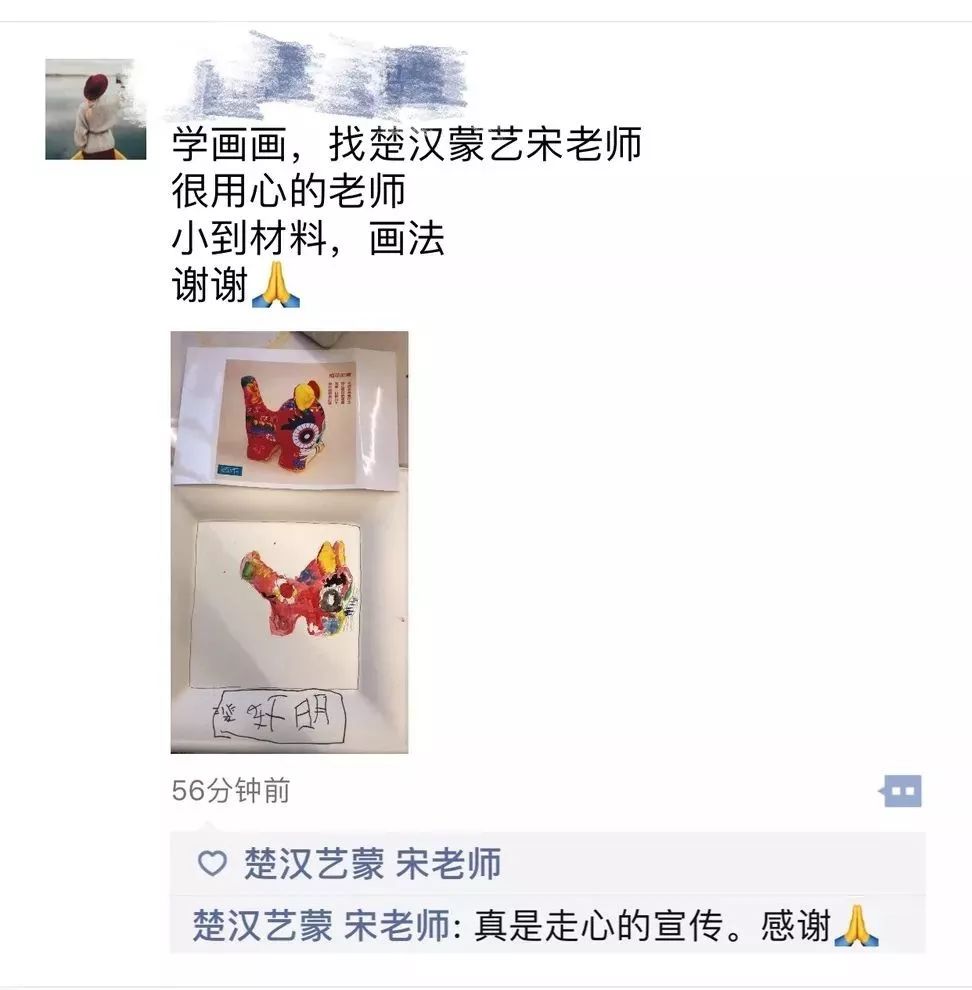Tap the heart icon in likes row
Image resolution: width=972 pixels, height=990 pixels.
click(x=212, y=863)
